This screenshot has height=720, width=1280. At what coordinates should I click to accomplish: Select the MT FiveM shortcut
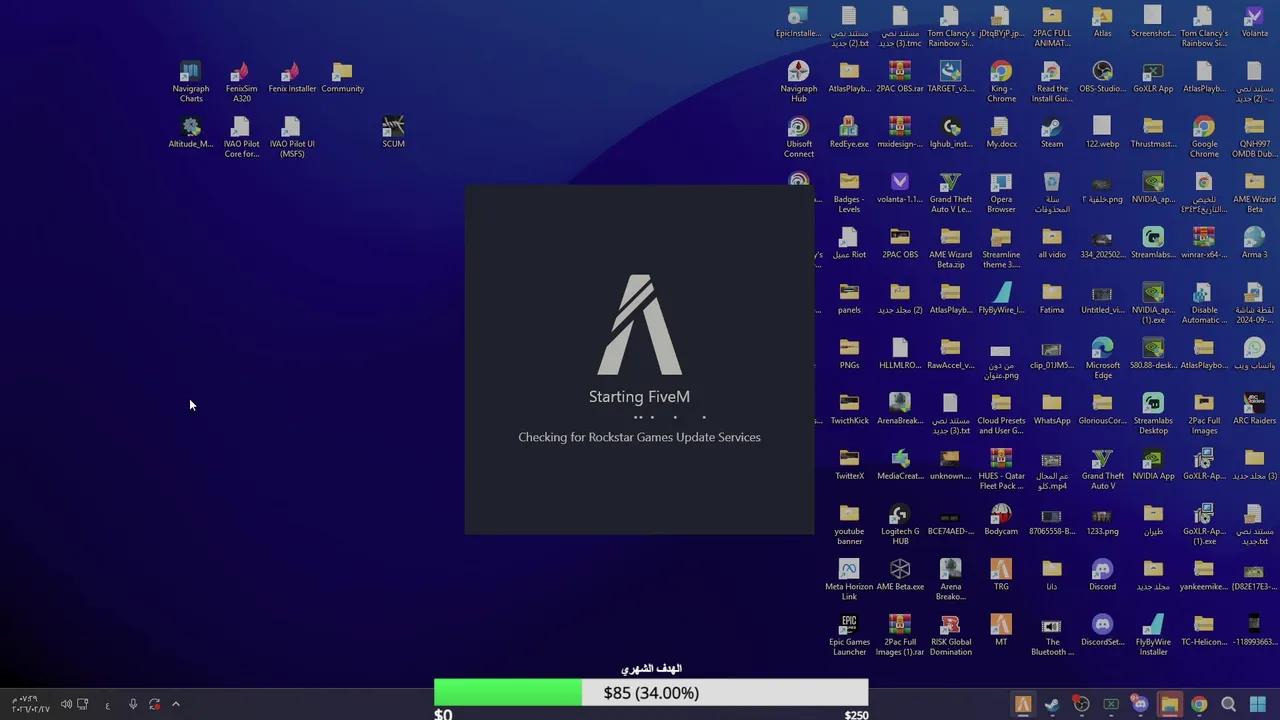[x=1001, y=630]
